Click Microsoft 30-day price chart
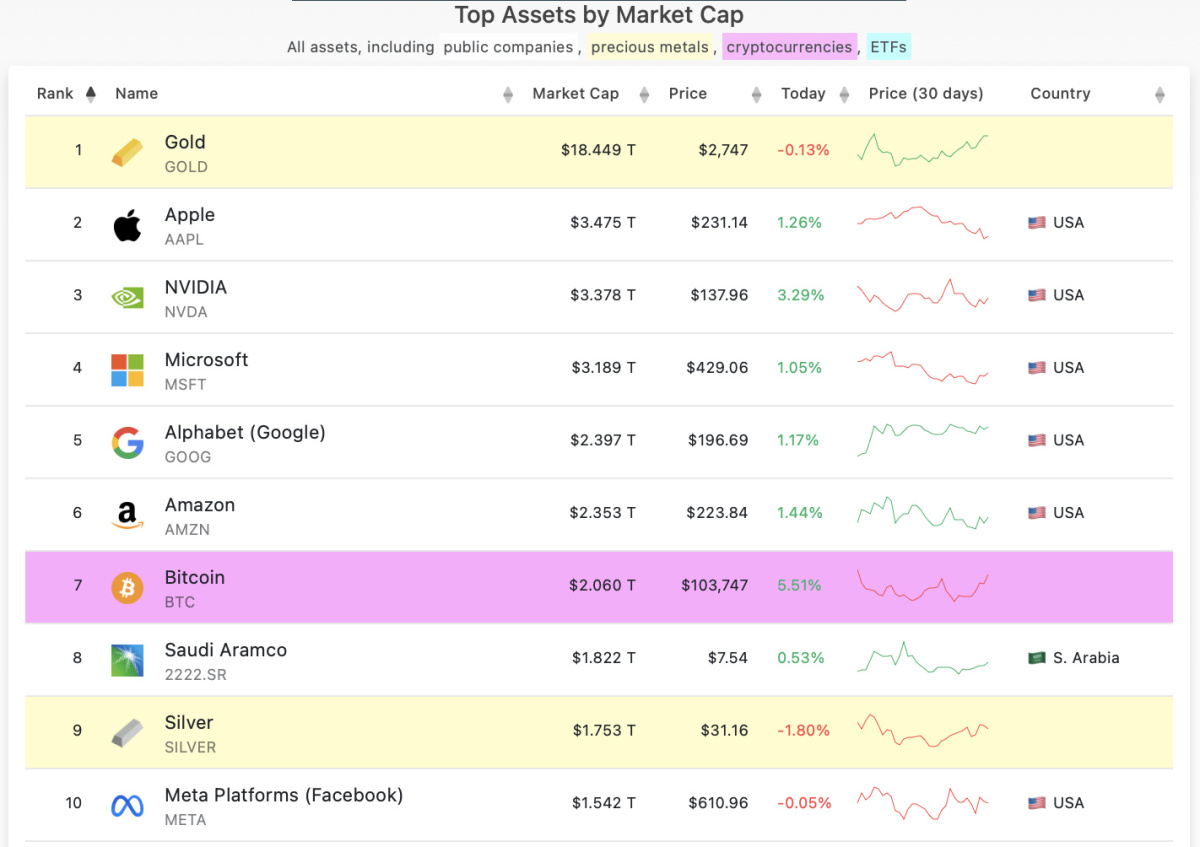The image size is (1200, 847). [x=923, y=367]
